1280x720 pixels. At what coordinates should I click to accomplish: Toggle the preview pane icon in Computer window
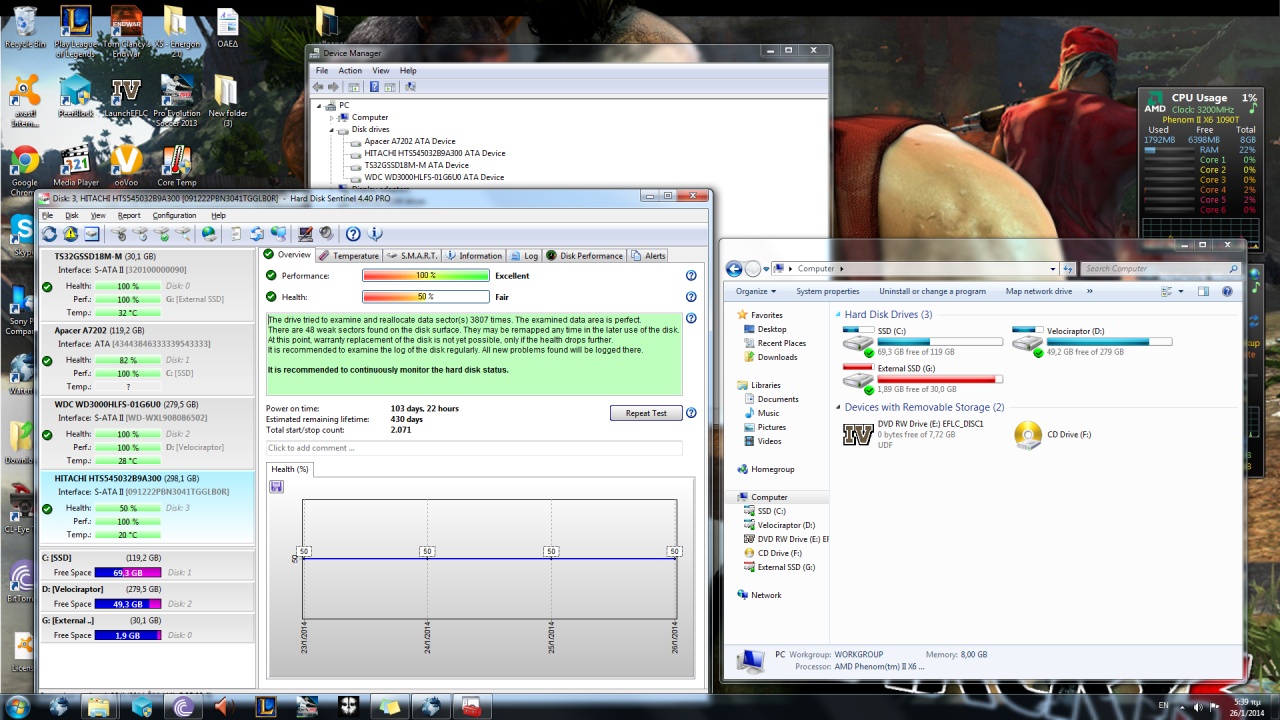(x=1203, y=291)
